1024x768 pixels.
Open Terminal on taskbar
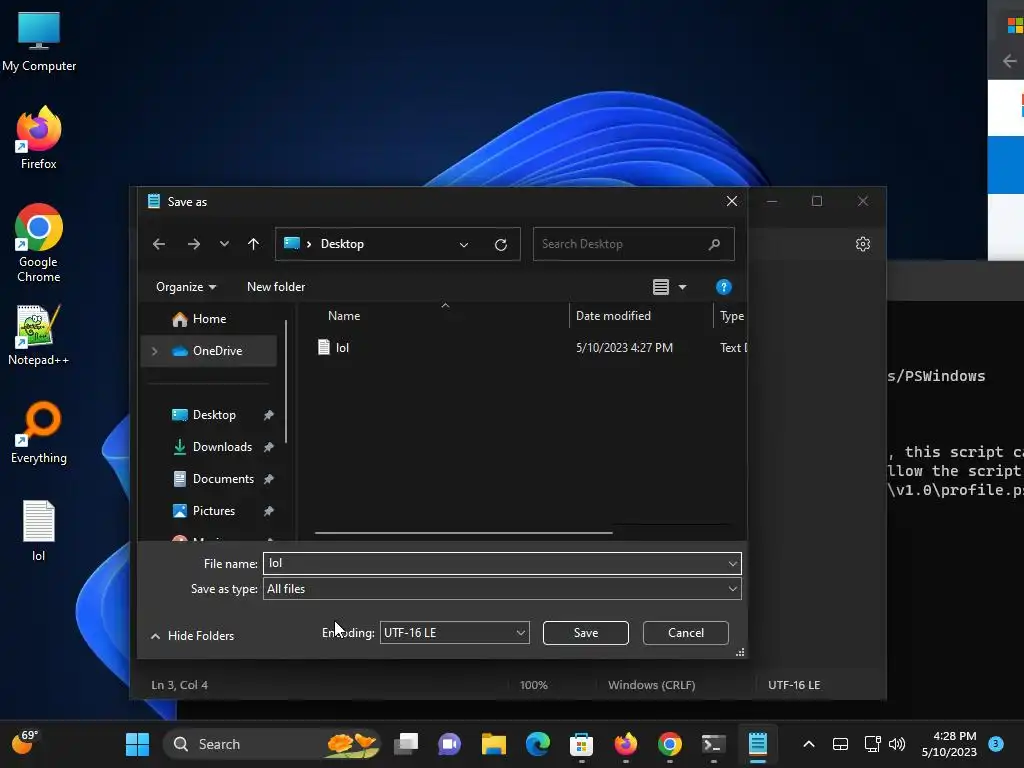(x=713, y=744)
